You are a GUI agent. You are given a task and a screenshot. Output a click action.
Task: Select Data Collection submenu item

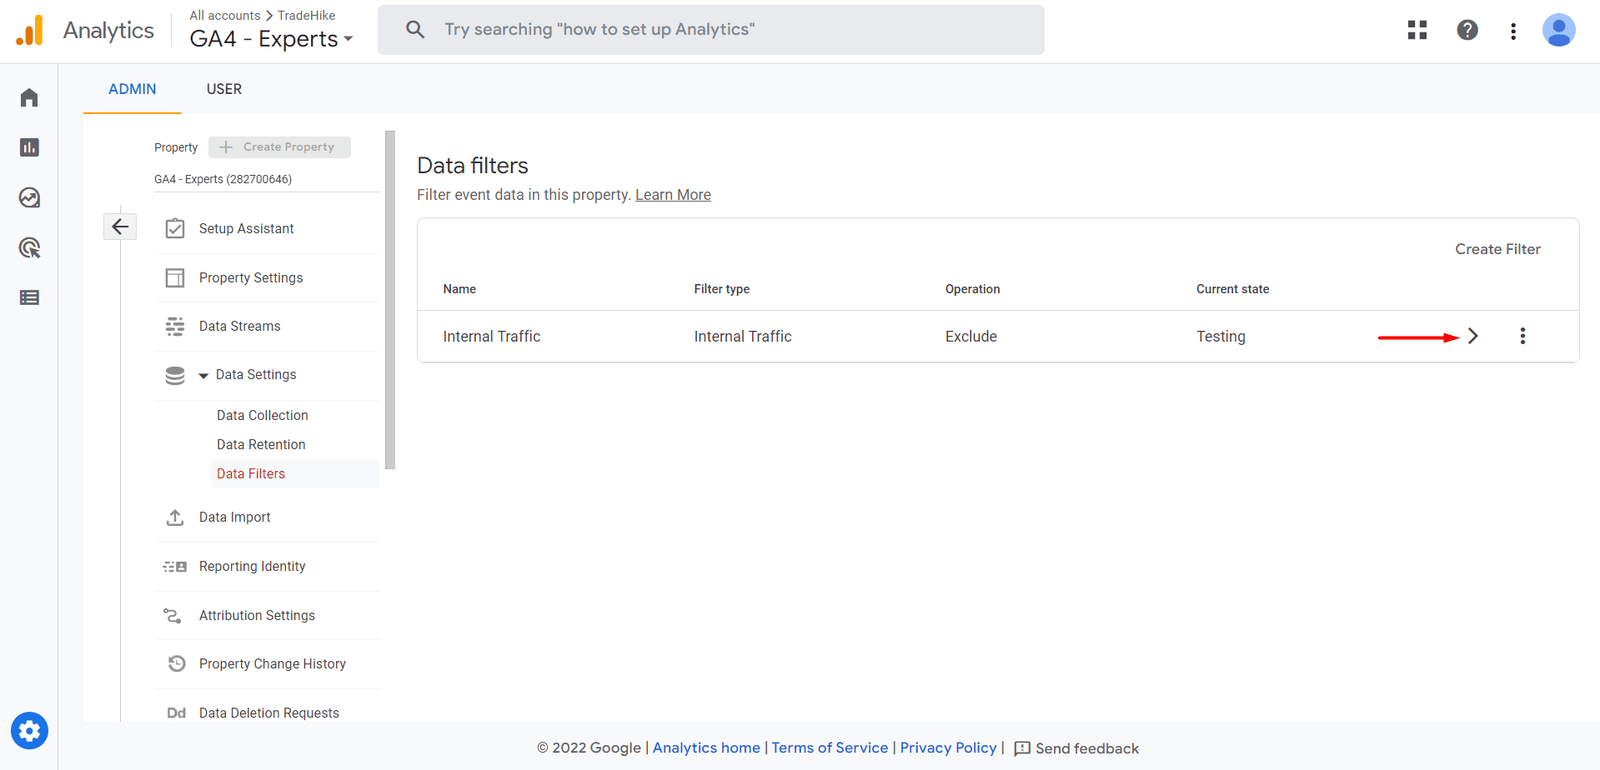262,415
